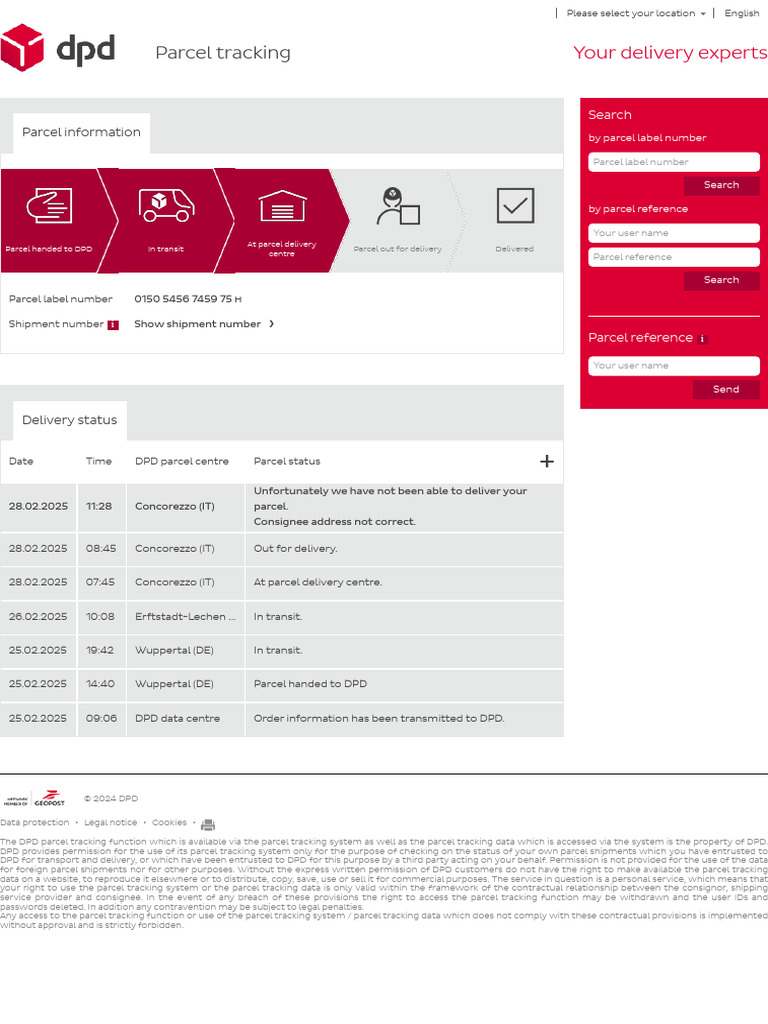Image resolution: width=768 pixels, height=1024 pixels.
Task: Click the printer icon in the footer
Action: 208,825
